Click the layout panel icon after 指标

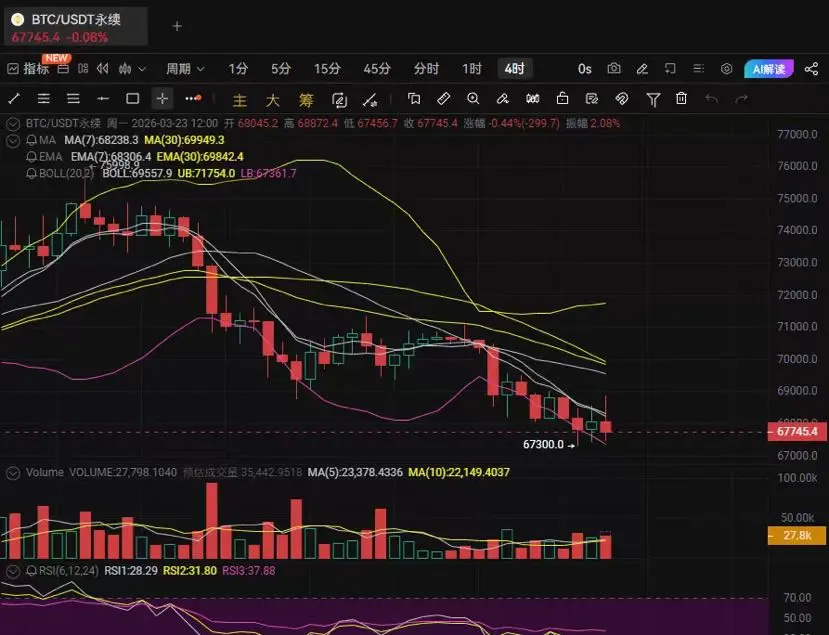[63, 69]
